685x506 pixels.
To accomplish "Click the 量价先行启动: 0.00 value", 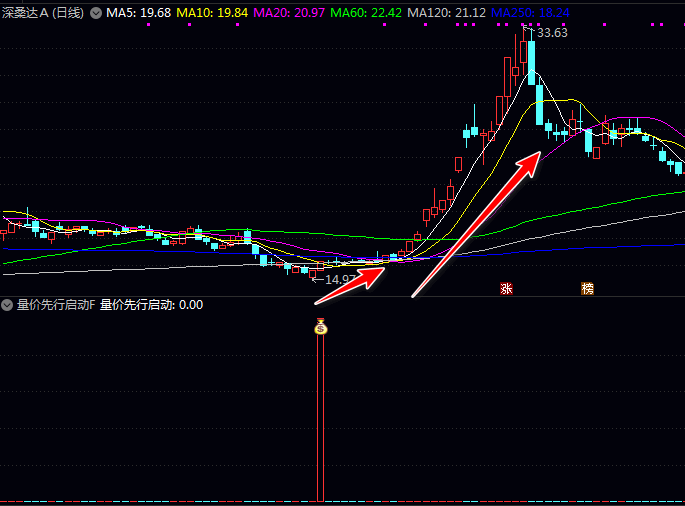I will tap(151, 305).
